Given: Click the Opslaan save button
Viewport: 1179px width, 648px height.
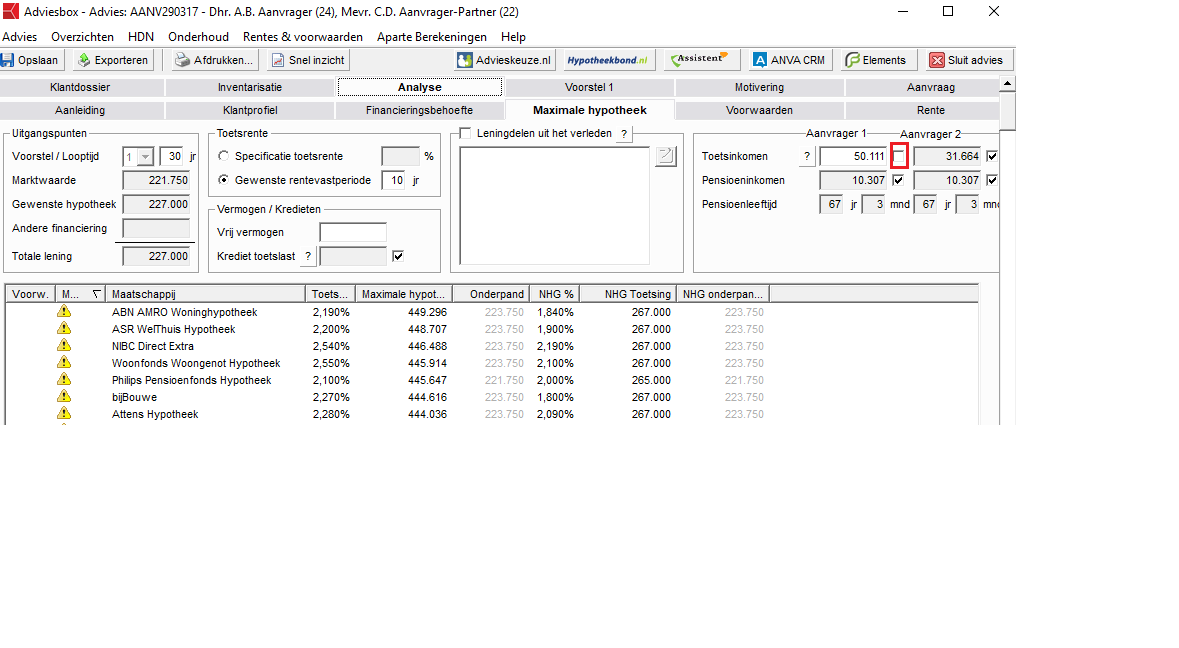Looking at the screenshot, I should (x=32, y=60).
